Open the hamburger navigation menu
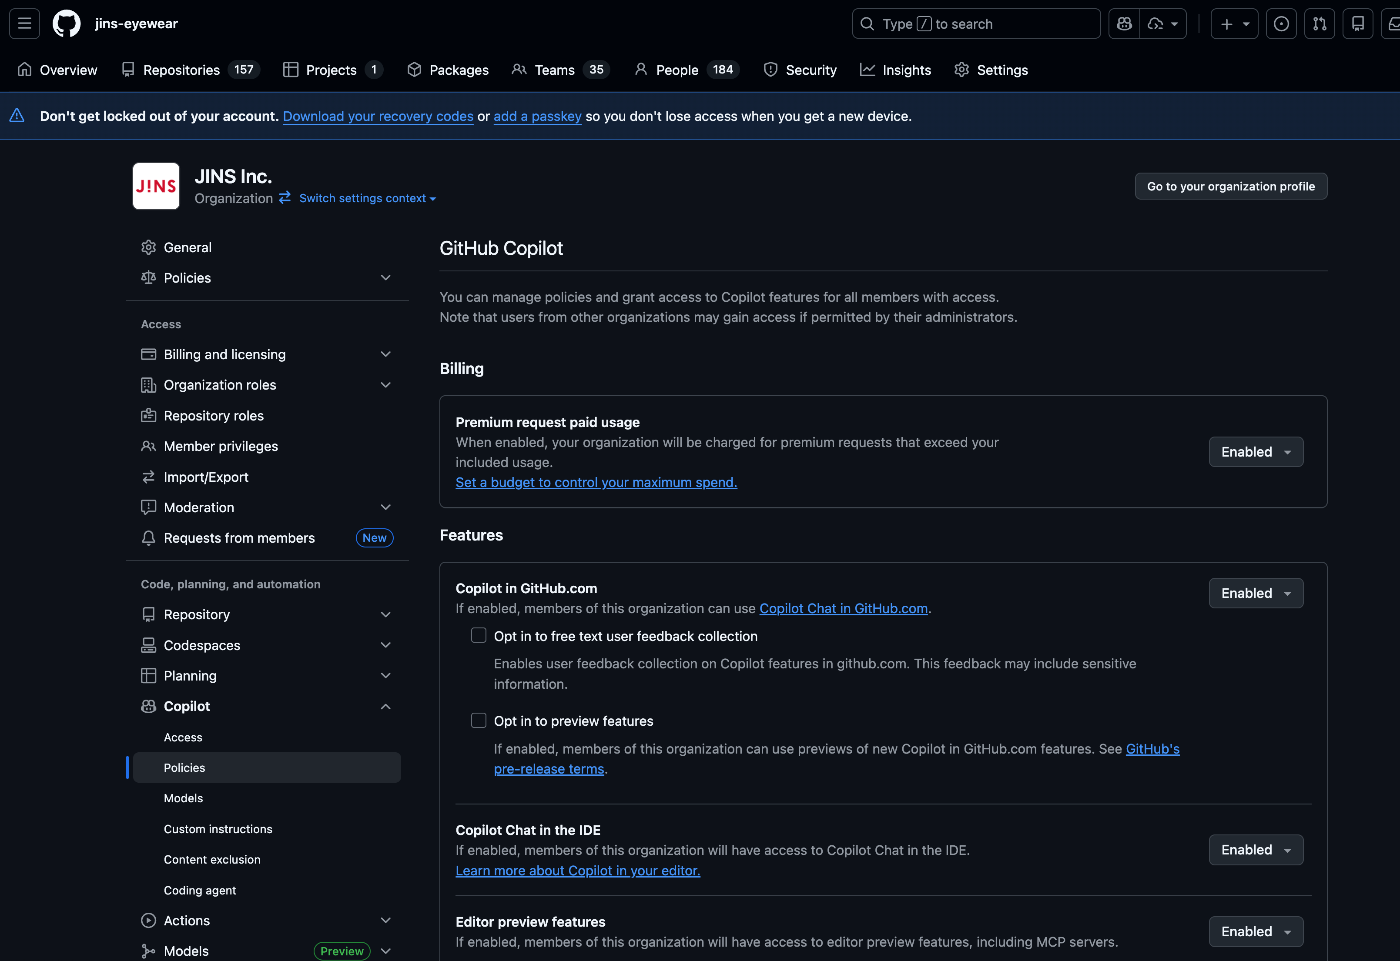This screenshot has height=961, width=1400. [x=25, y=23]
